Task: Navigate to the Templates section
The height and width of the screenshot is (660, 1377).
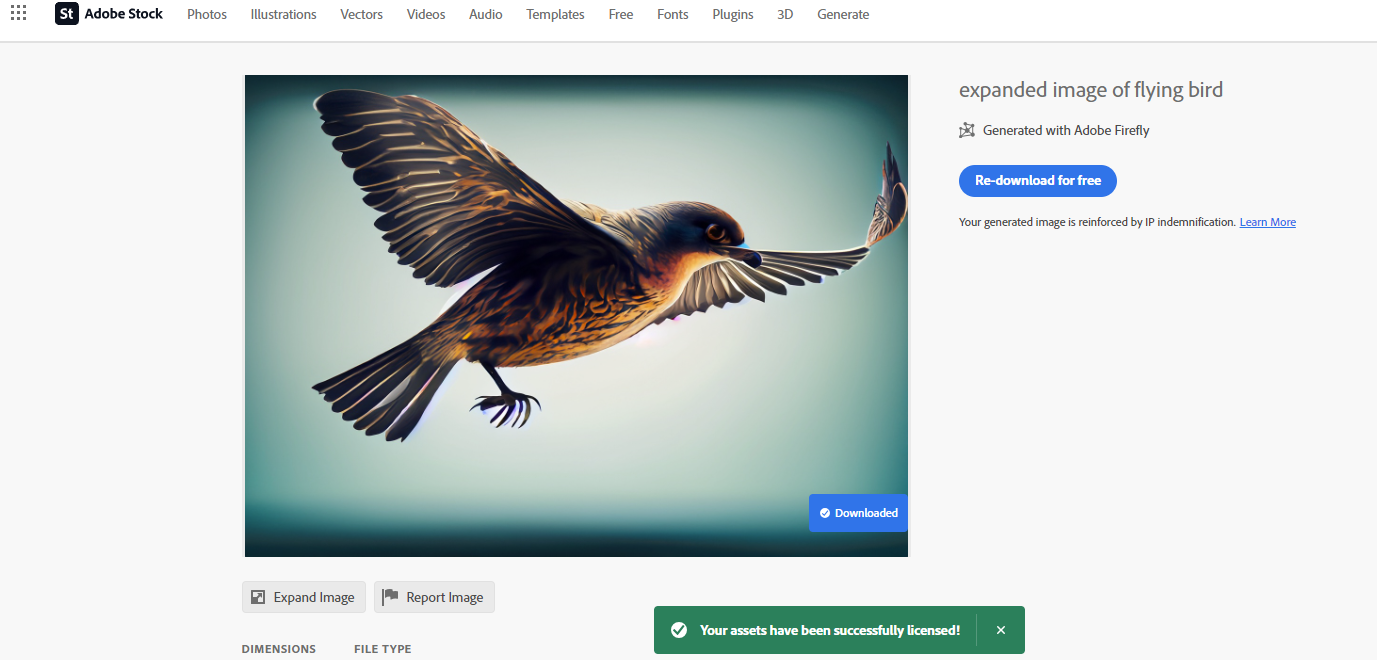Action: tap(555, 14)
